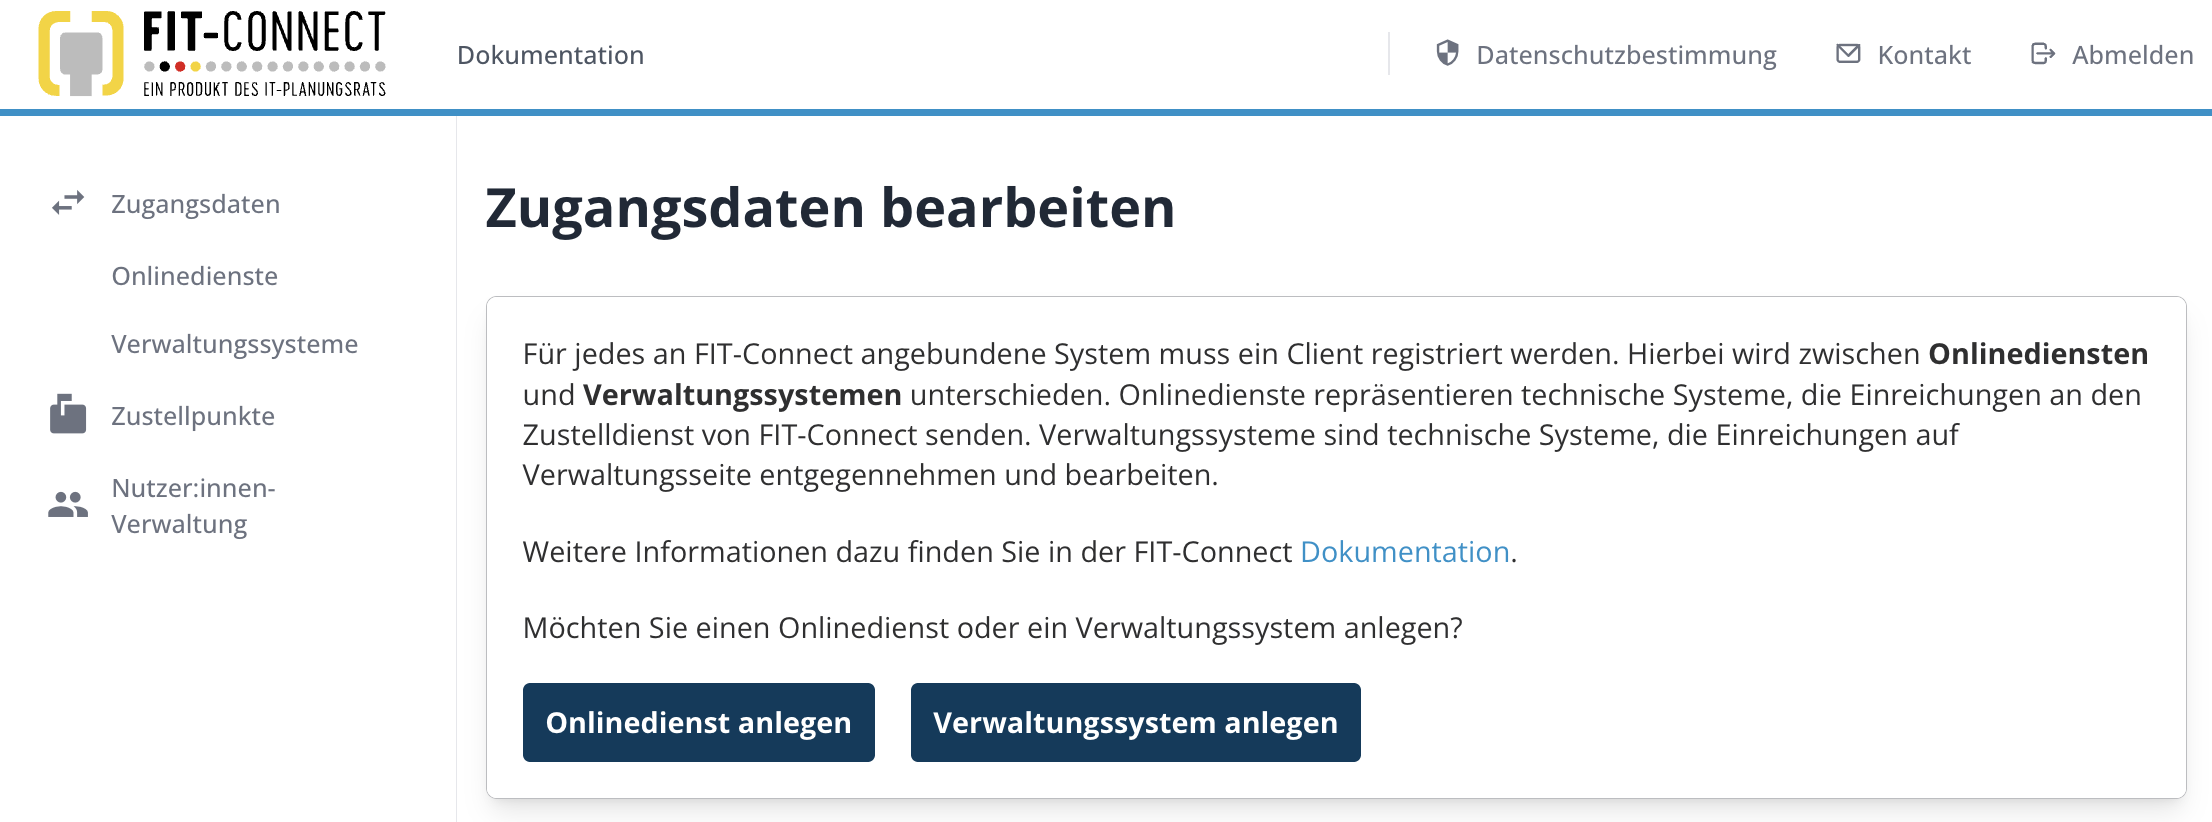Click the Zustellpunkte mailbox icon in sidebar

coord(68,414)
